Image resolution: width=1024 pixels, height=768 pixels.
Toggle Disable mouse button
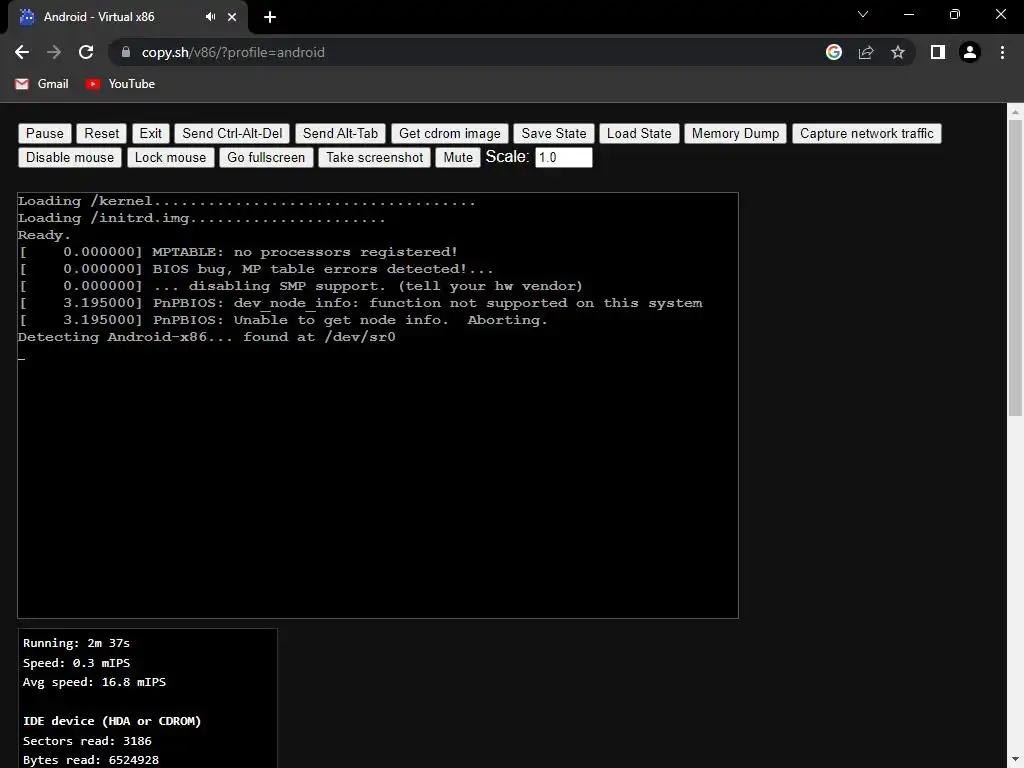(70, 157)
